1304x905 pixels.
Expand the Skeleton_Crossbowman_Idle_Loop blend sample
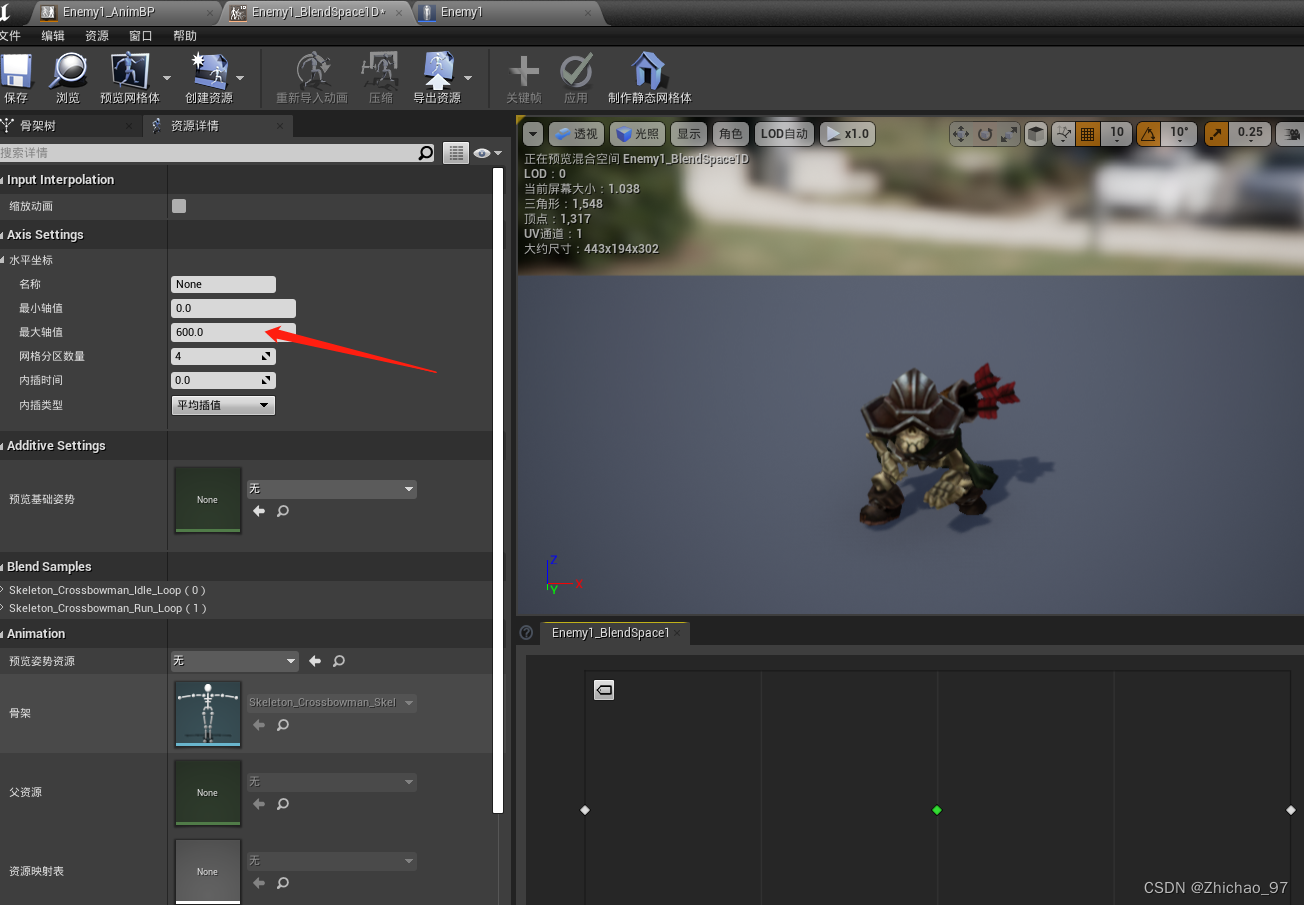tap(6, 590)
